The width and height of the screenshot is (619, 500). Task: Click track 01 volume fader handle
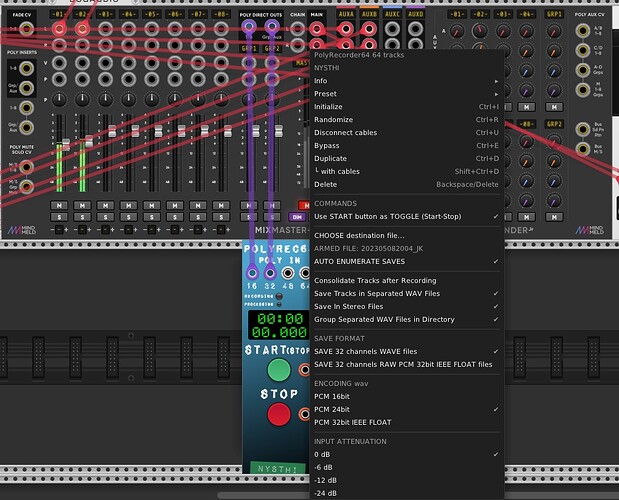click(x=66, y=144)
